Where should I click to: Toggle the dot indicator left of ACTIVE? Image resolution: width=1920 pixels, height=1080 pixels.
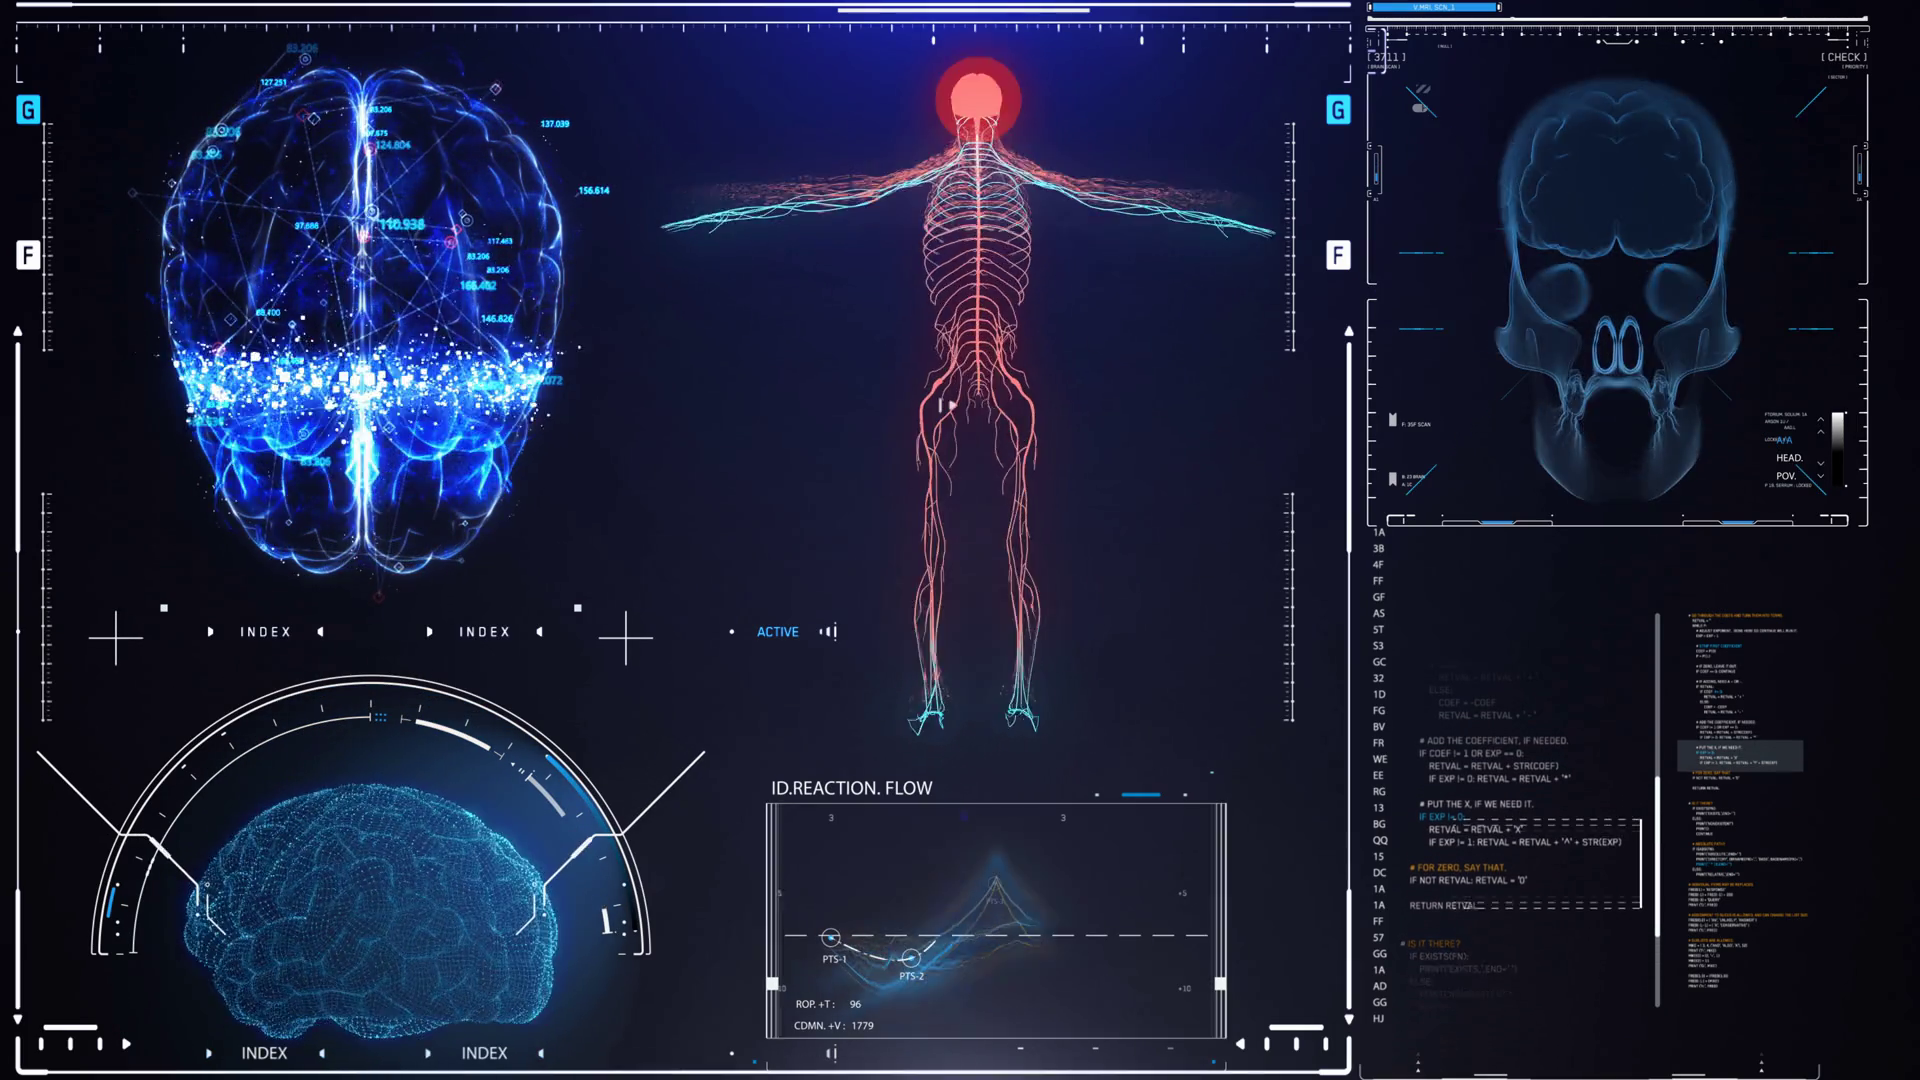732,632
